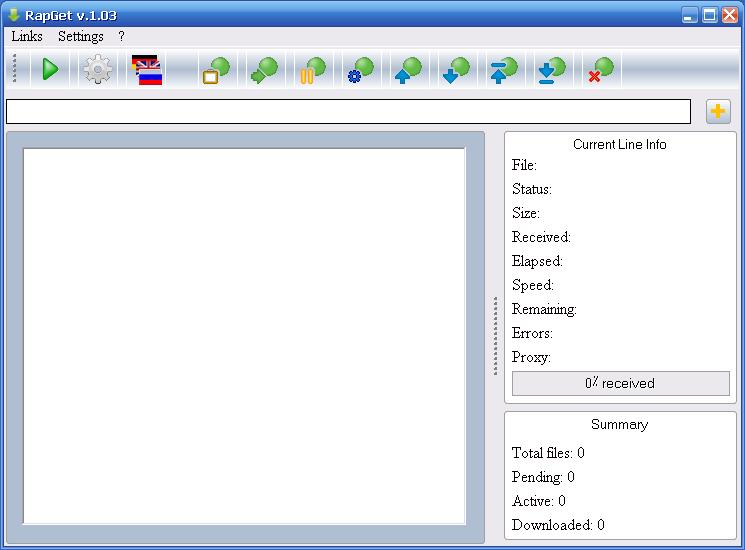Maximize the RapGet window
The image size is (745, 550).
tap(710, 15)
